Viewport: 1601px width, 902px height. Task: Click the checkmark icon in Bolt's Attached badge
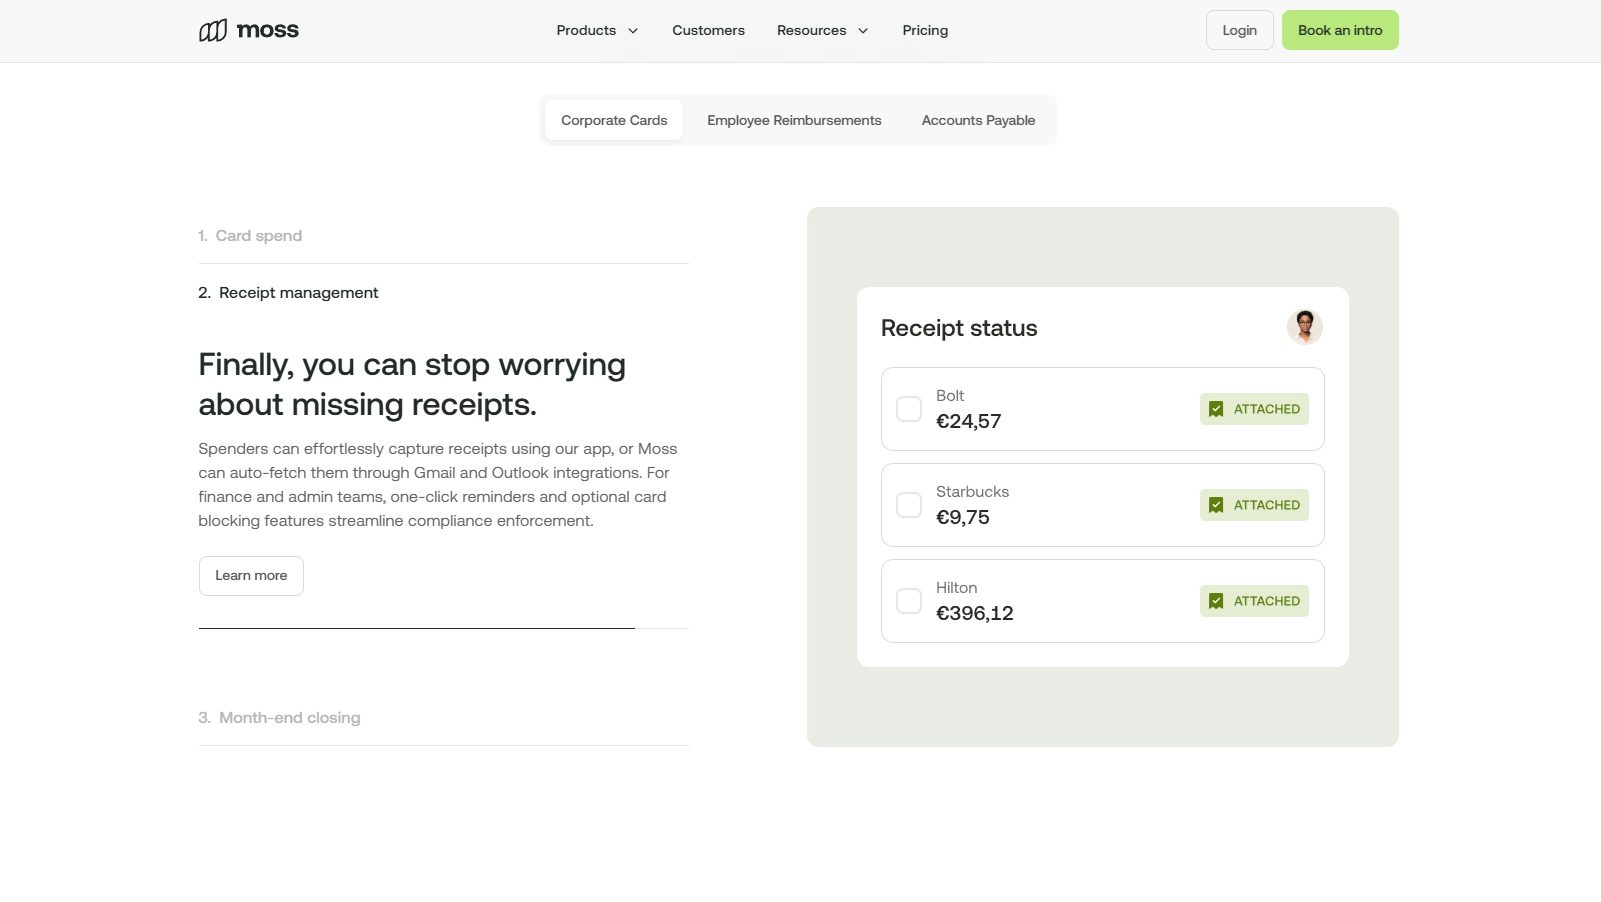point(1216,409)
